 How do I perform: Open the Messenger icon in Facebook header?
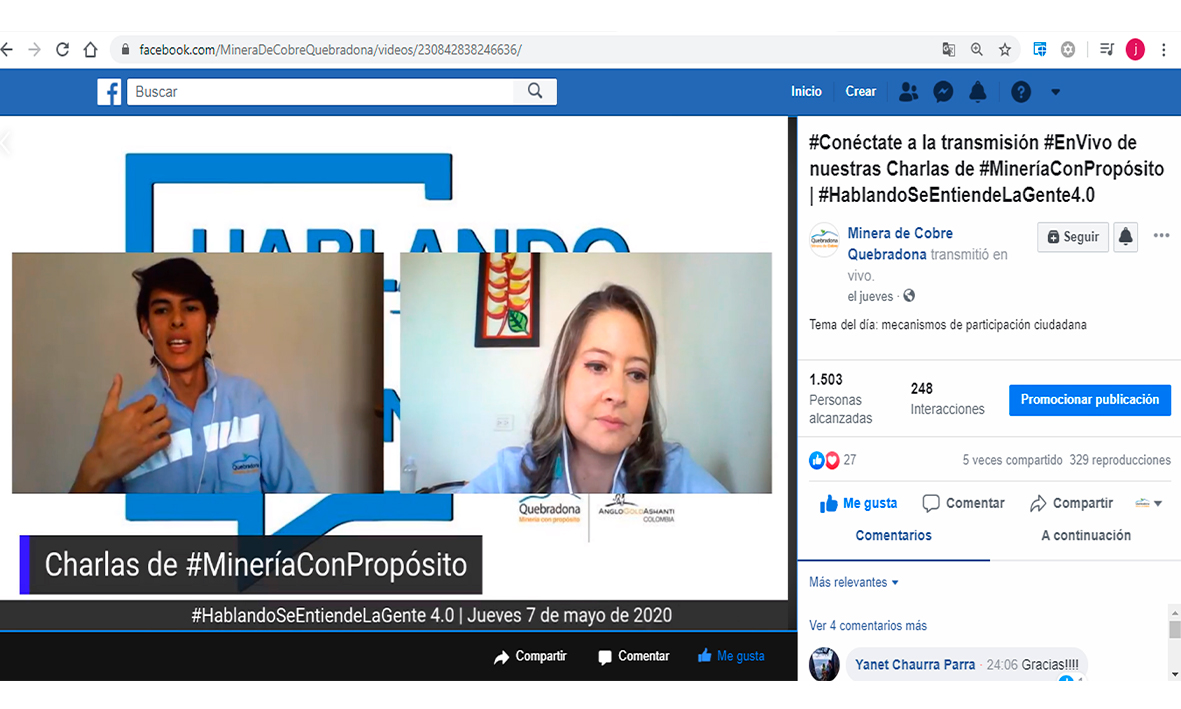tap(943, 92)
